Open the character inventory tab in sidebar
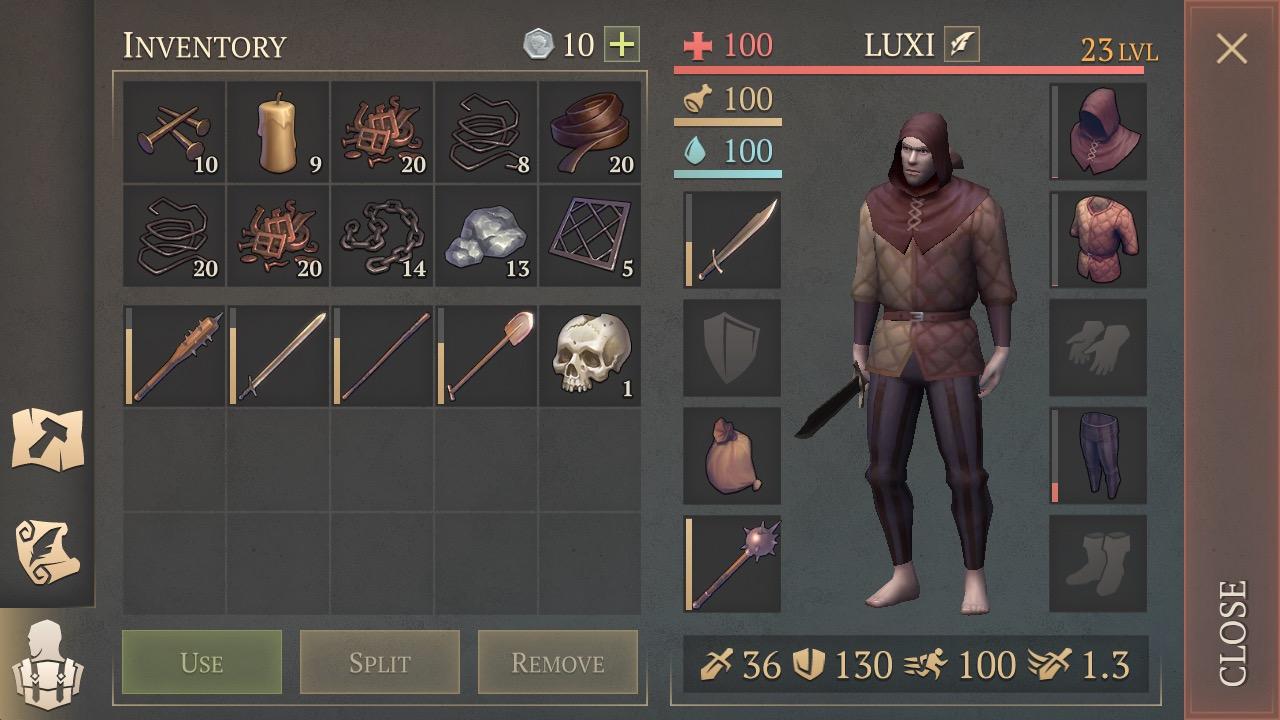The image size is (1280, 720). (47, 663)
